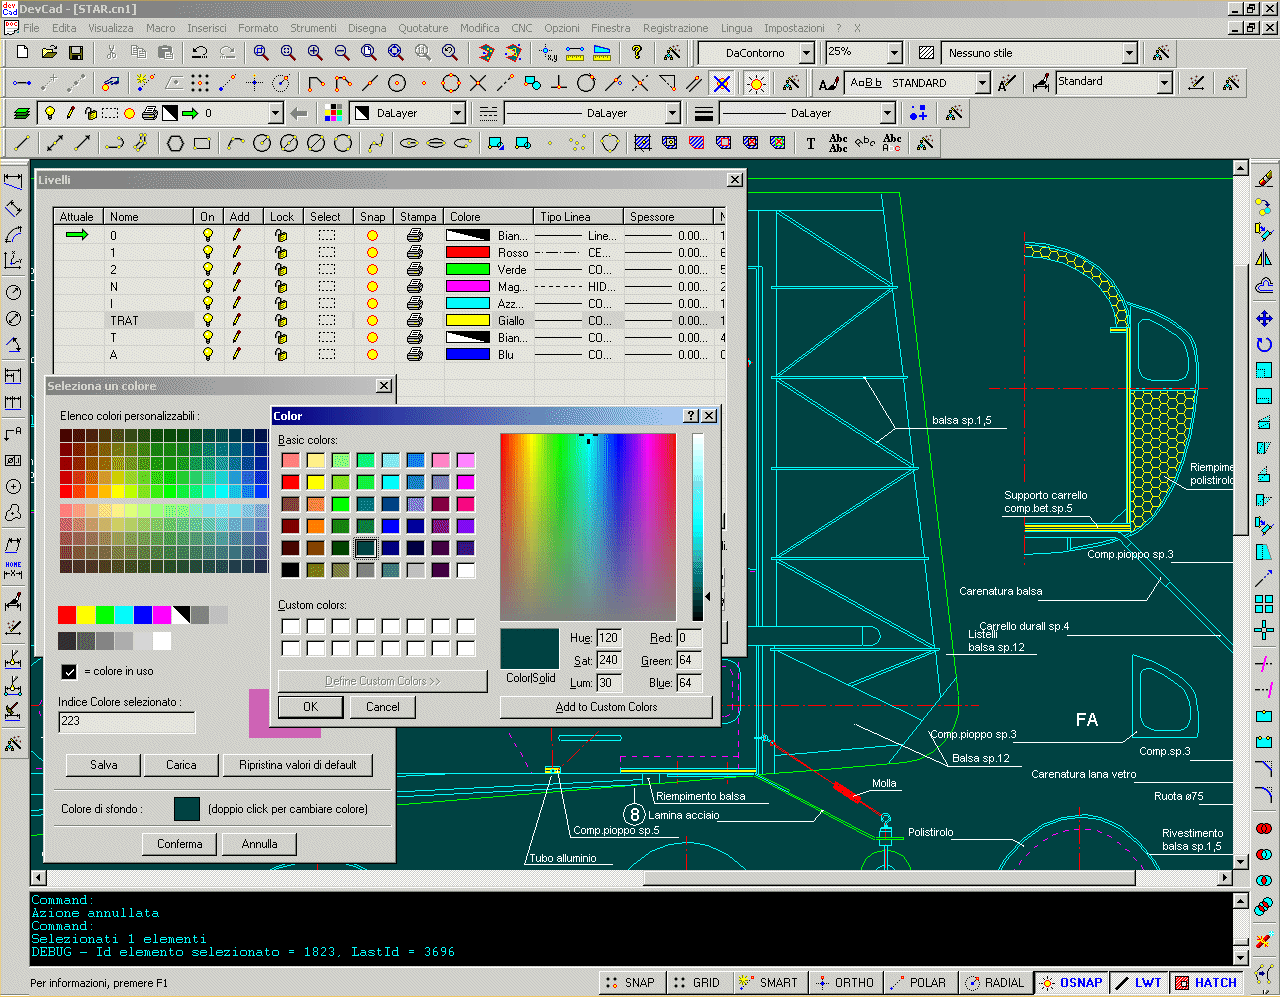Click the Save file icon
Viewport: 1280px width, 997px height.
tap(75, 53)
